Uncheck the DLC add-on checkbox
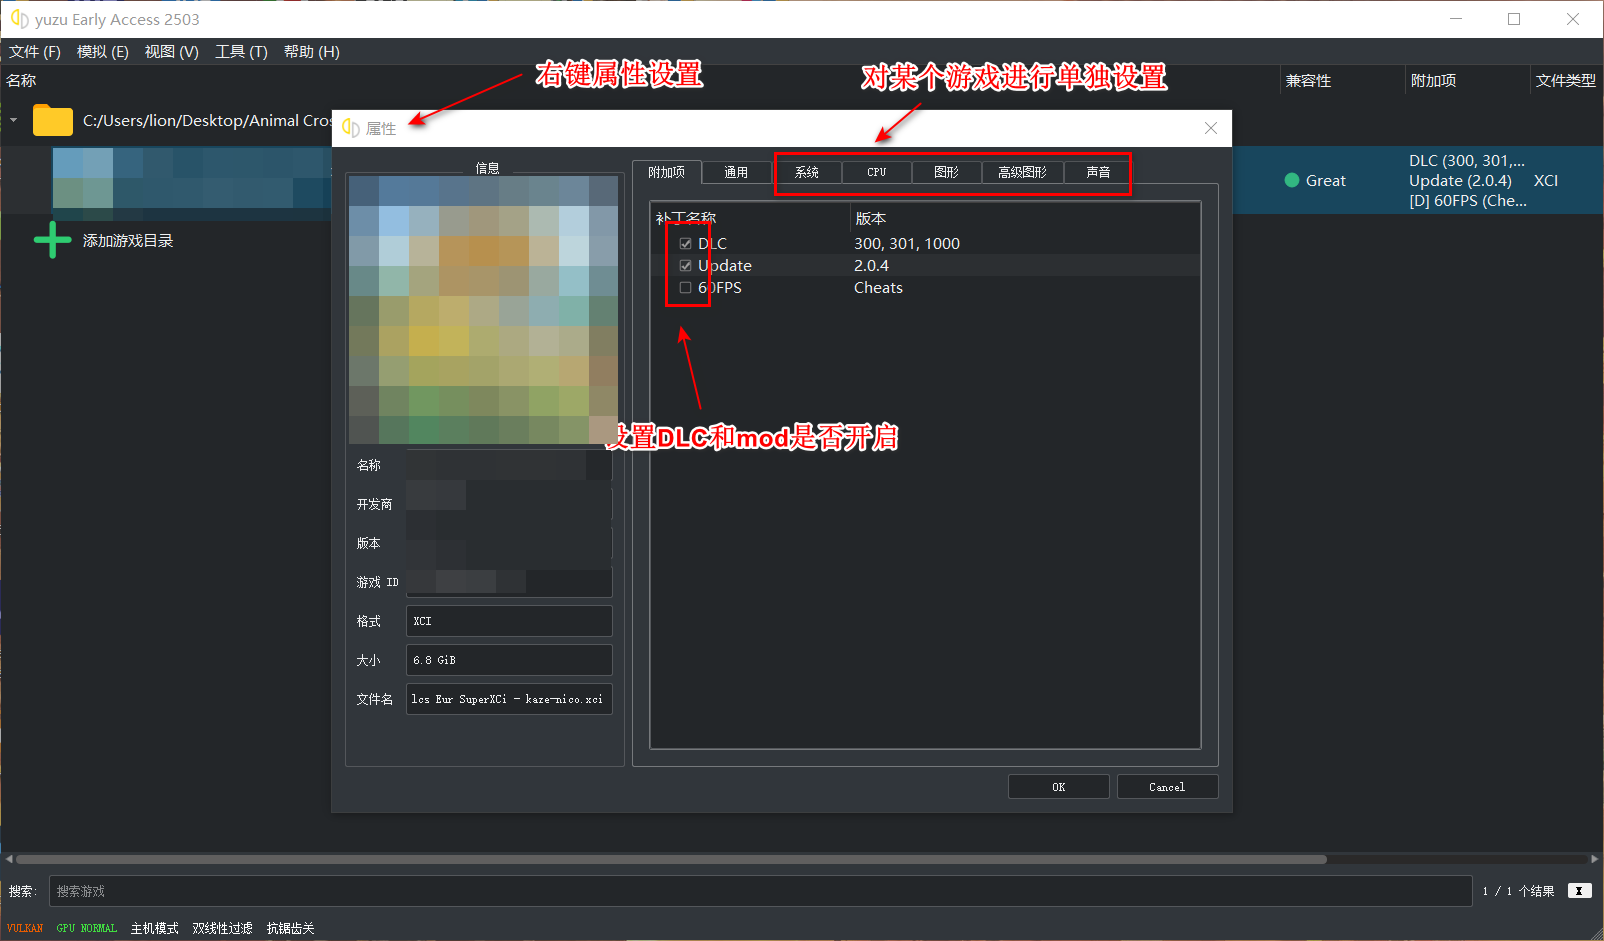This screenshot has height=941, width=1604. point(685,242)
